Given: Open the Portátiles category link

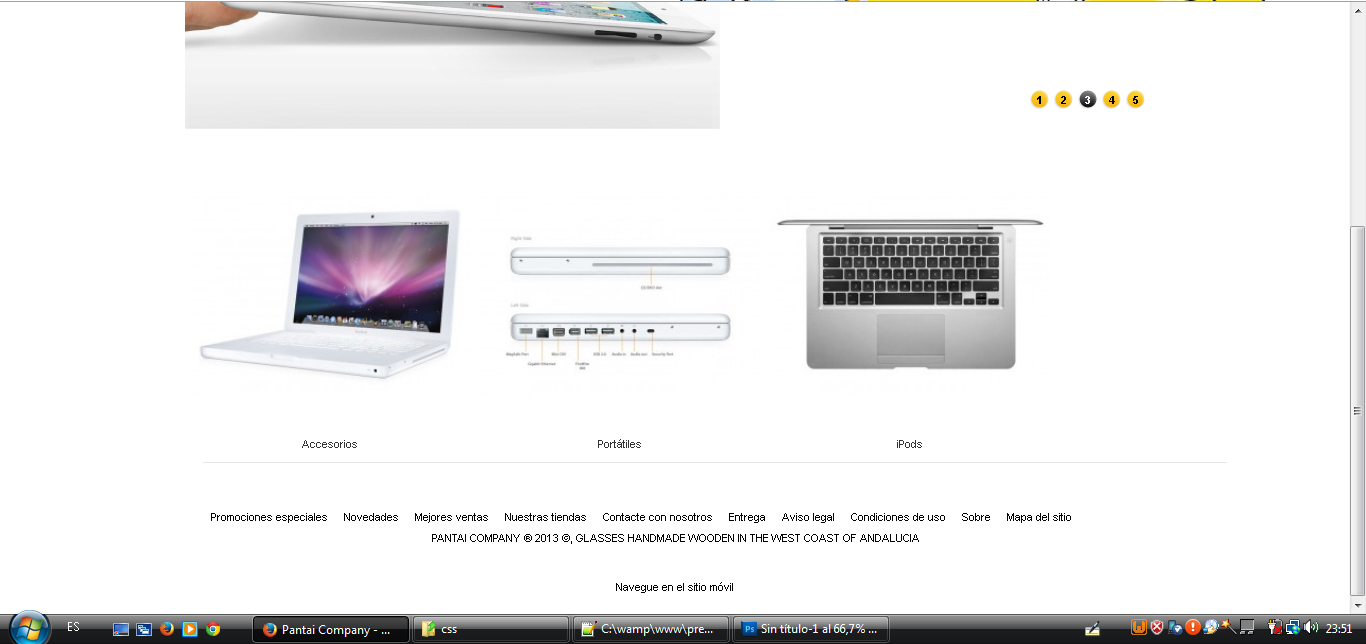Looking at the screenshot, I should (x=619, y=444).
